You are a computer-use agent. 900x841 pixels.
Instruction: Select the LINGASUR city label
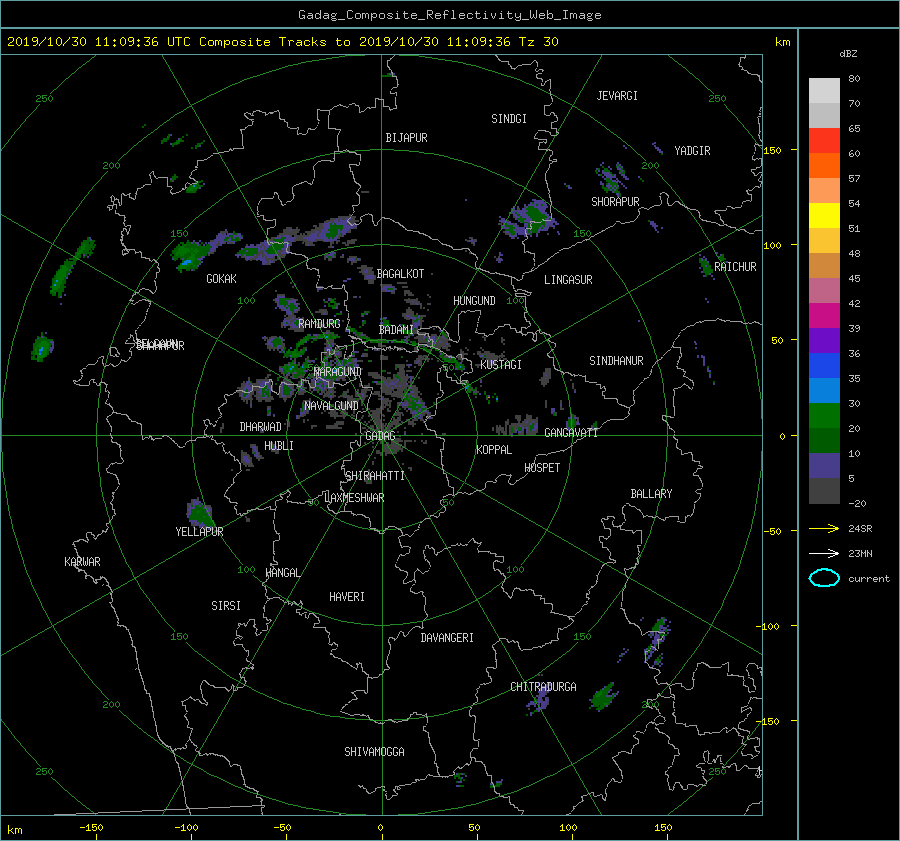tap(568, 280)
